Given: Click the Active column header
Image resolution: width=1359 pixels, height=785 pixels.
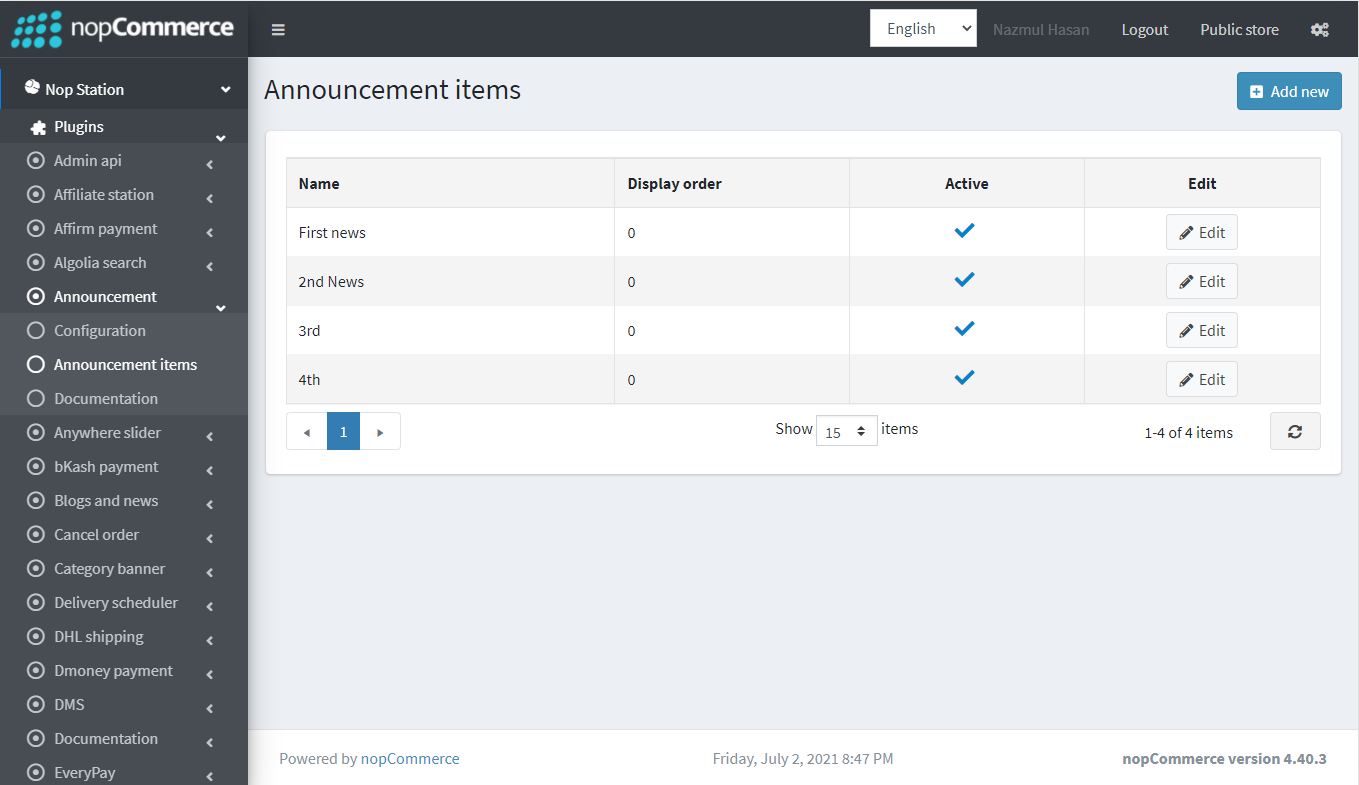Looking at the screenshot, I should [x=967, y=183].
